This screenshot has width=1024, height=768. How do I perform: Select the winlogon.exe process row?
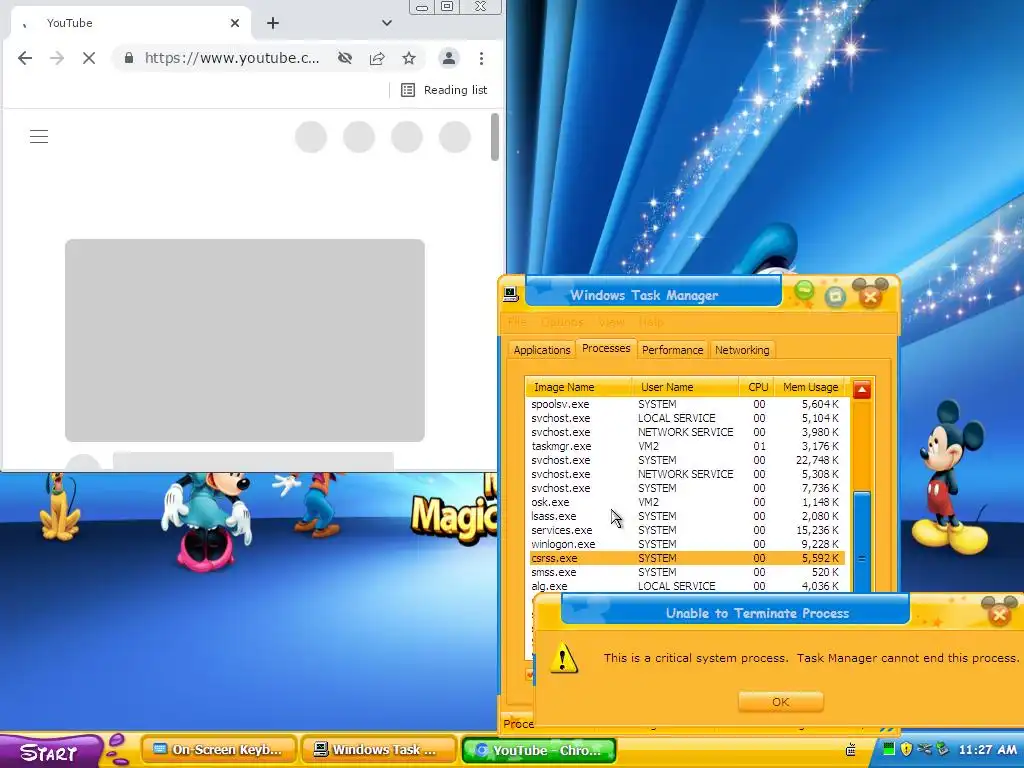tap(687, 544)
